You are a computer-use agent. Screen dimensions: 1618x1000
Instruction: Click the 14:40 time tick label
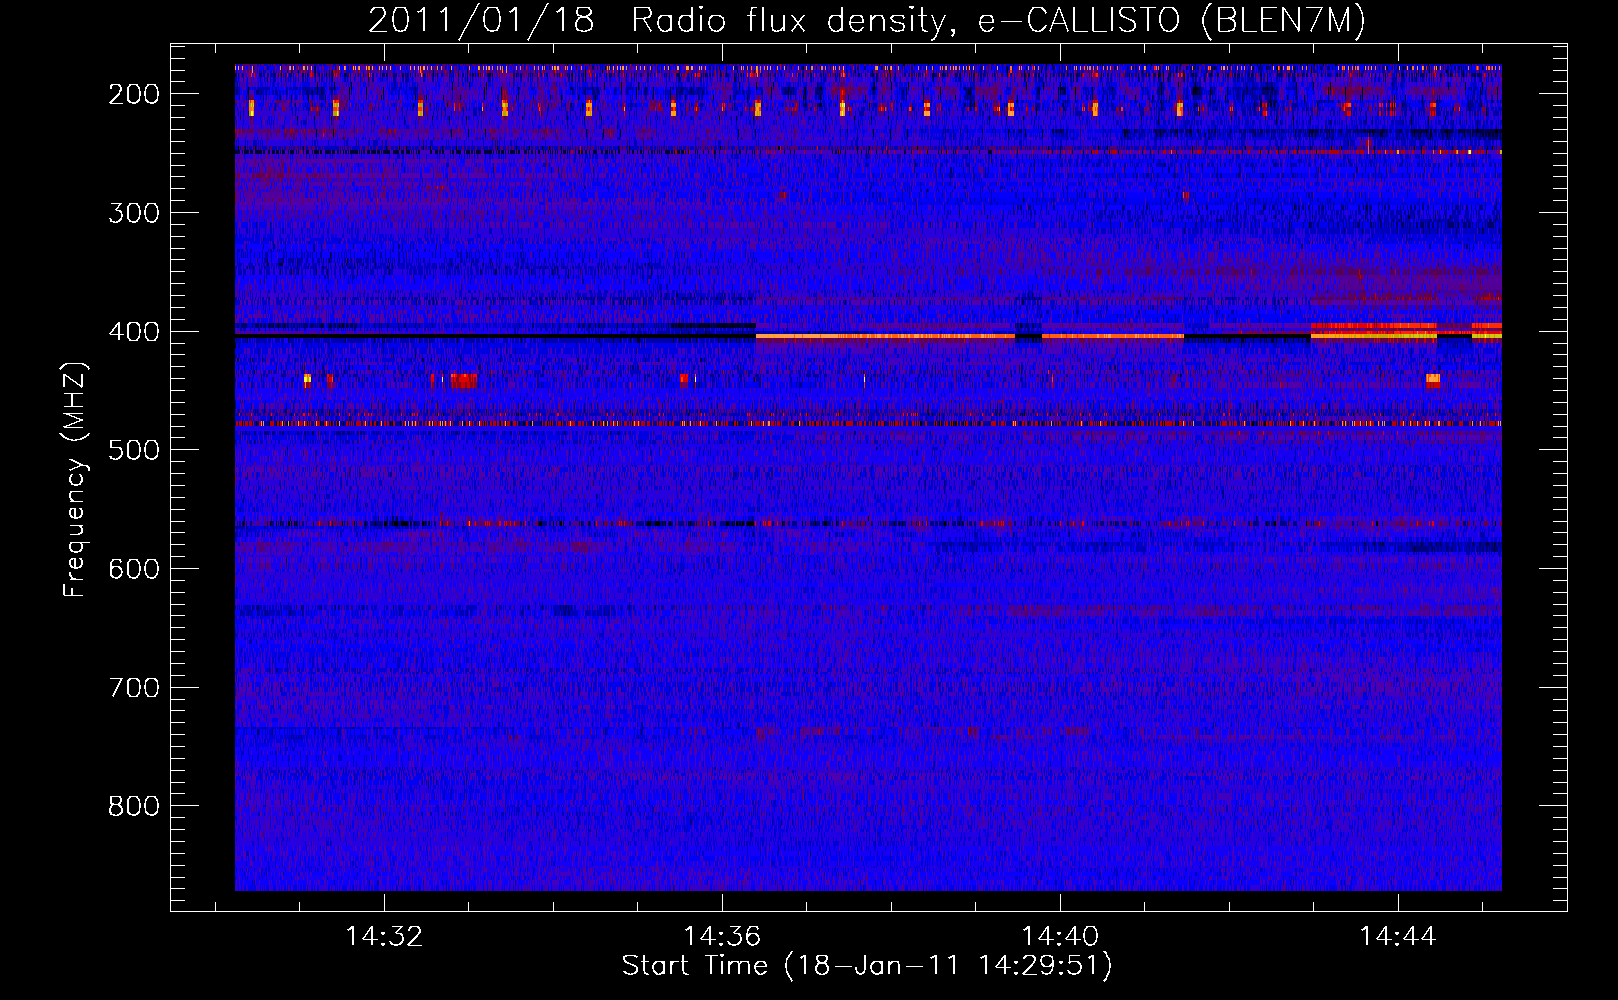tap(1060, 937)
